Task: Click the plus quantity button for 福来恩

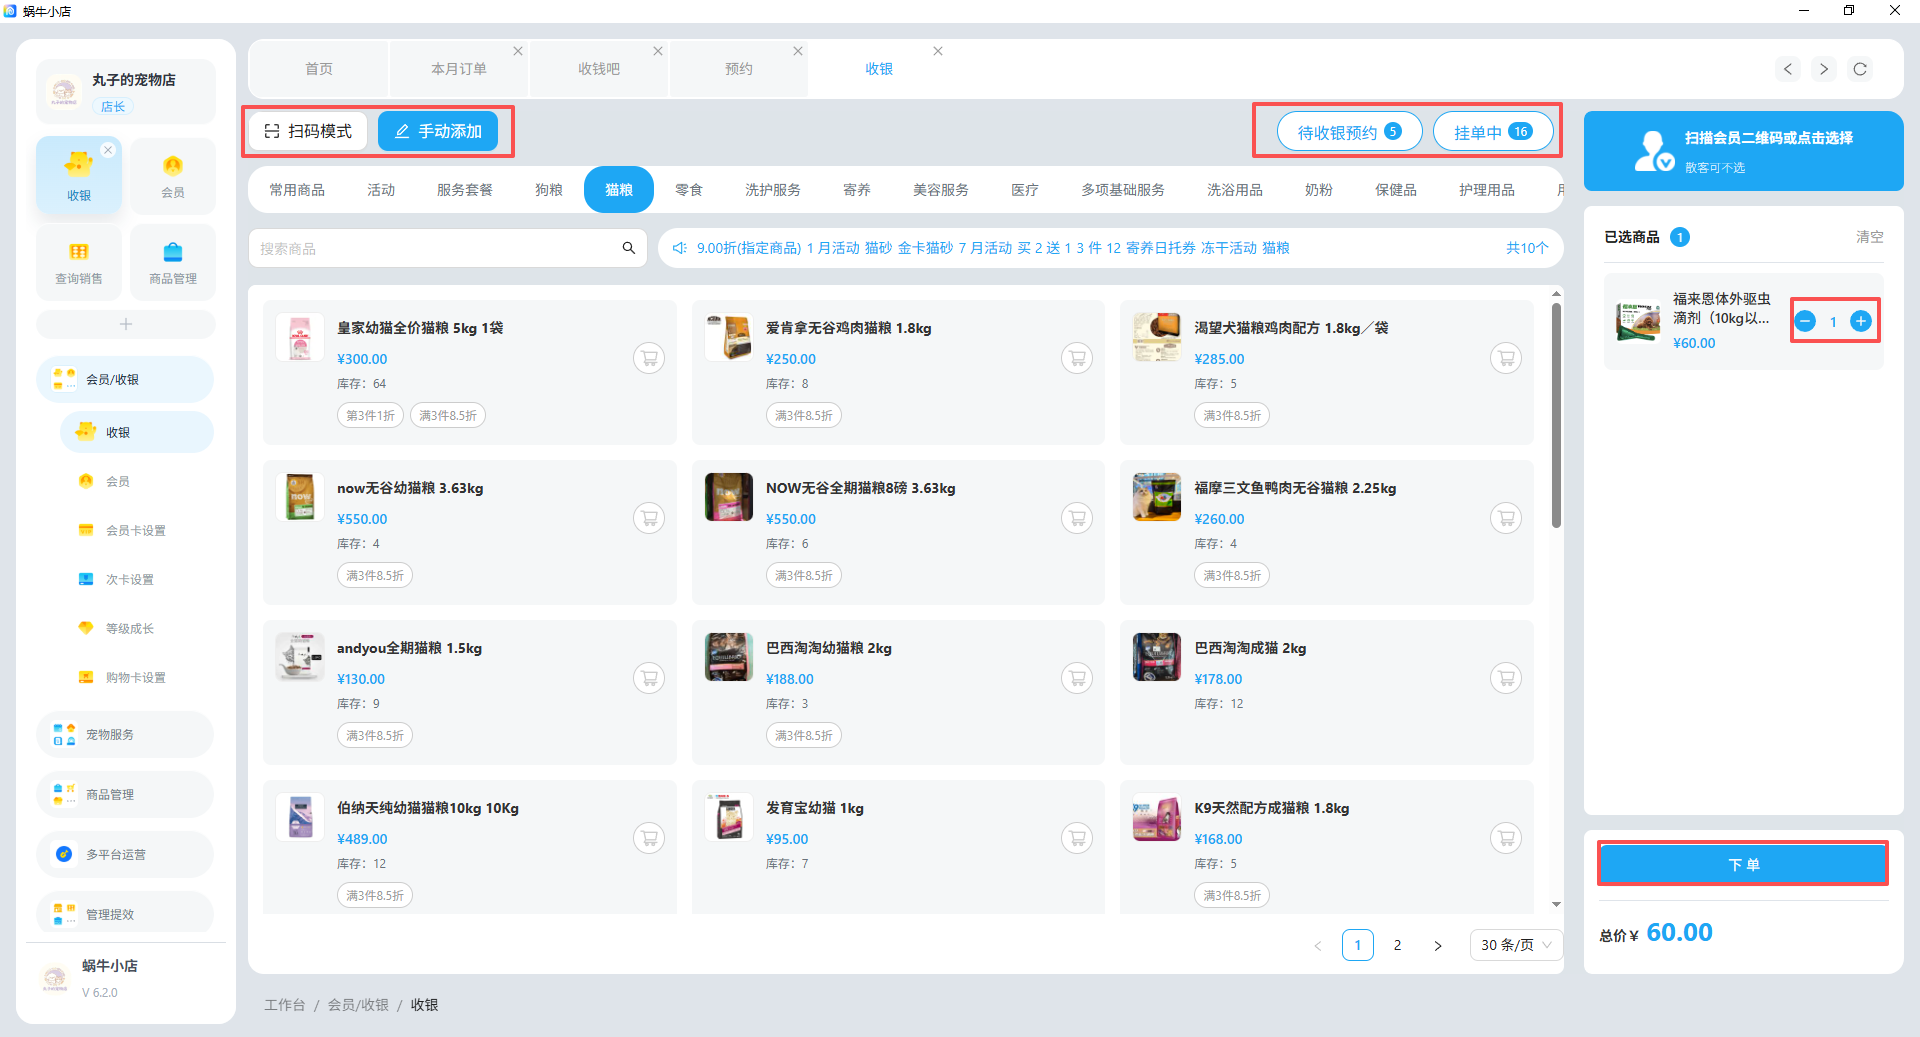Action: (1860, 321)
